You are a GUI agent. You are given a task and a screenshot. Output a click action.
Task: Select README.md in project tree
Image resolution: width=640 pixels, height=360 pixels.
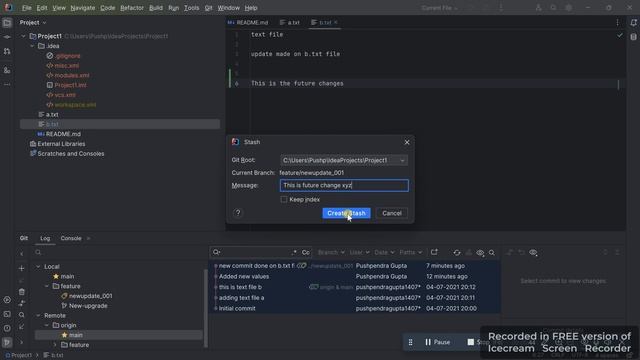click(59, 134)
